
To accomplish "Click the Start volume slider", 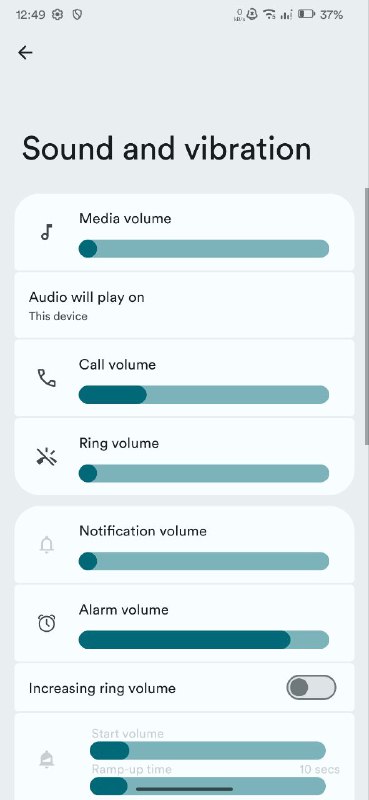I will click(x=208, y=751).
